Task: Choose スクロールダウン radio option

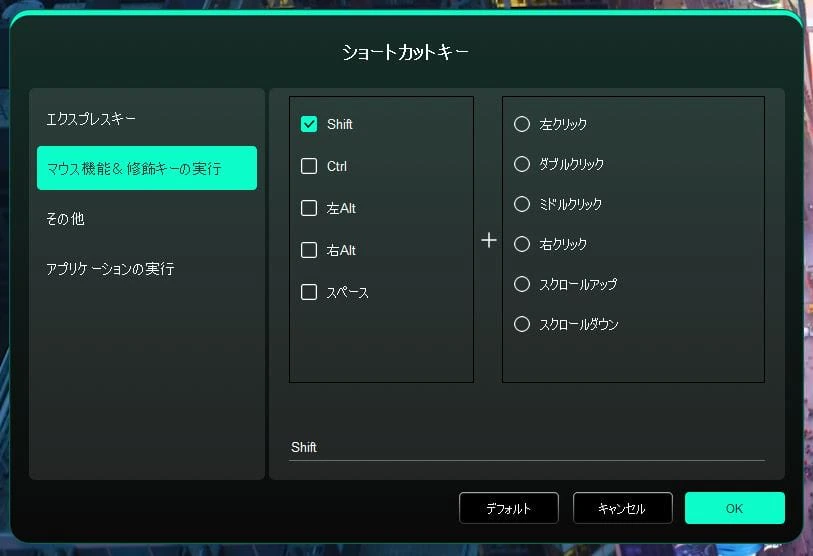Action: 521,324
